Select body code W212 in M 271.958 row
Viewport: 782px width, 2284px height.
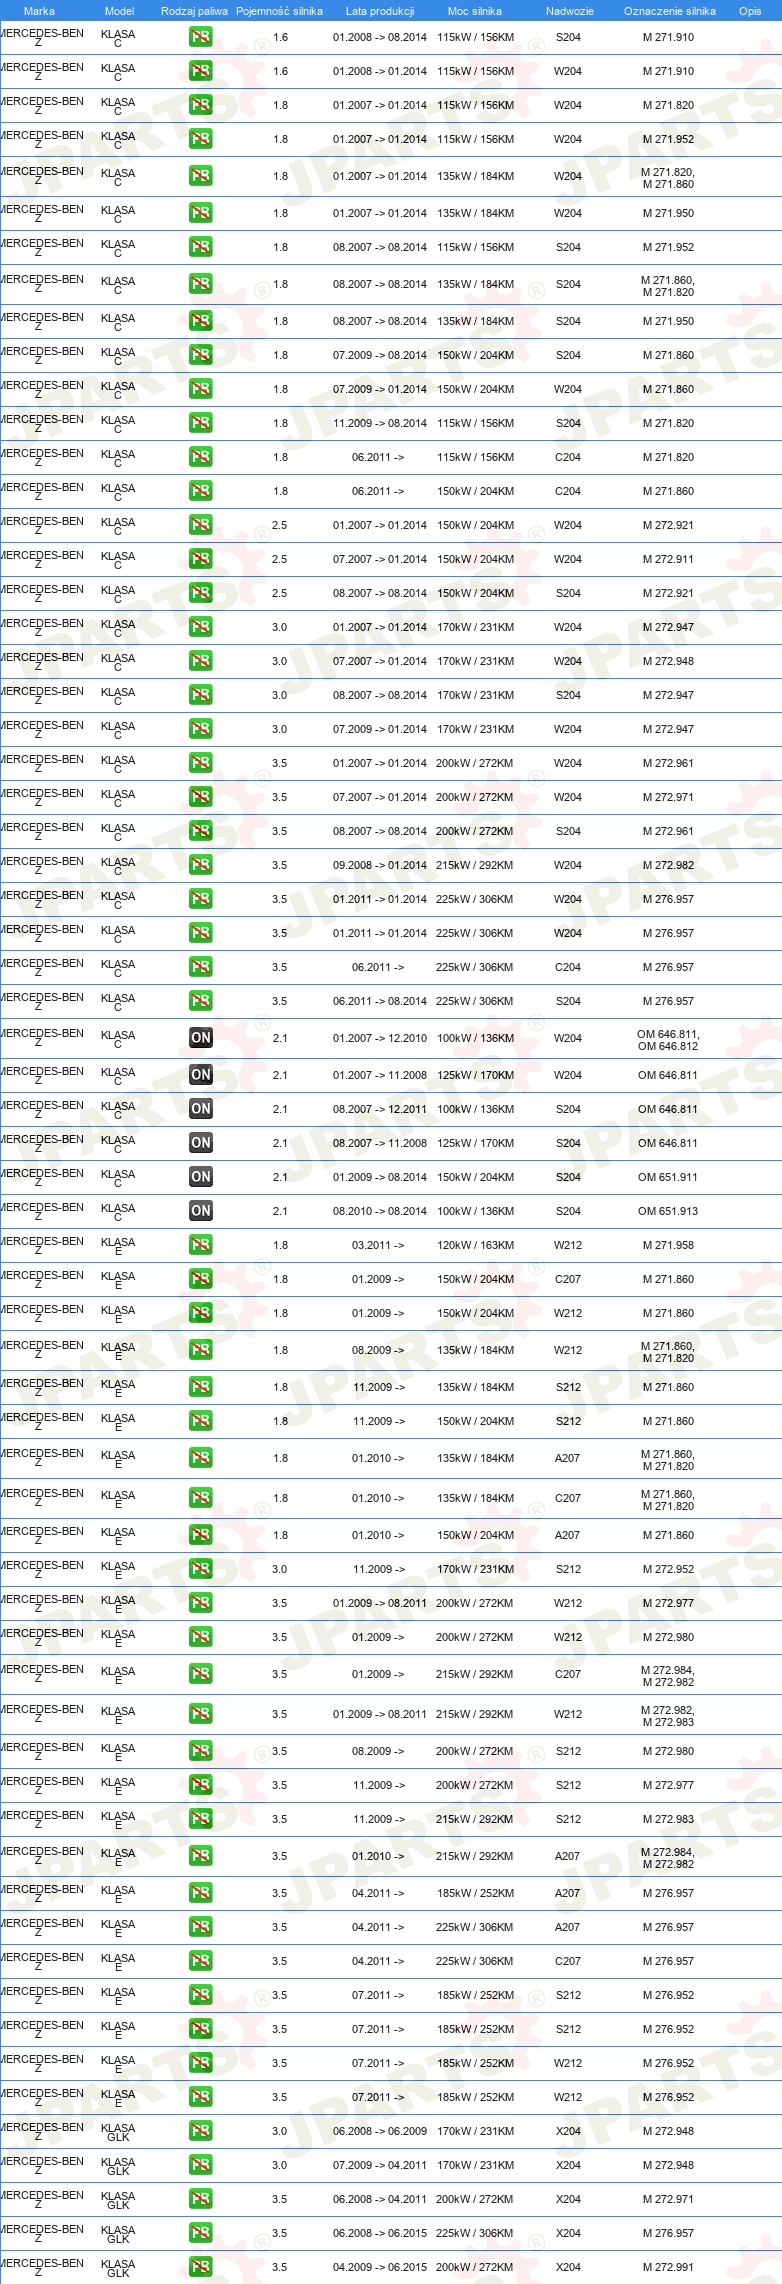pos(568,1246)
